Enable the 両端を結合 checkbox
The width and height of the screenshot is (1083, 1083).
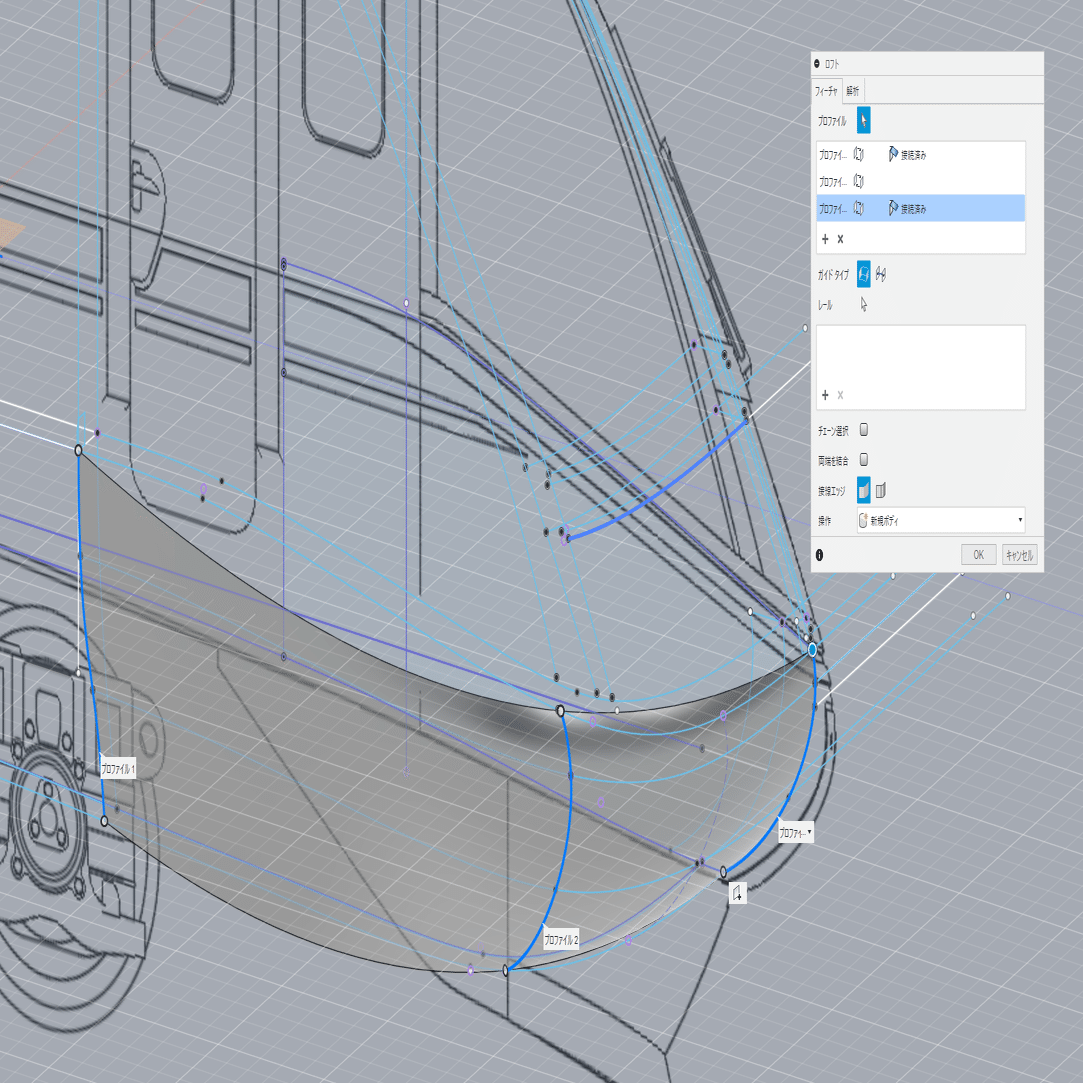pyautogui.click(x=863, y=459)
